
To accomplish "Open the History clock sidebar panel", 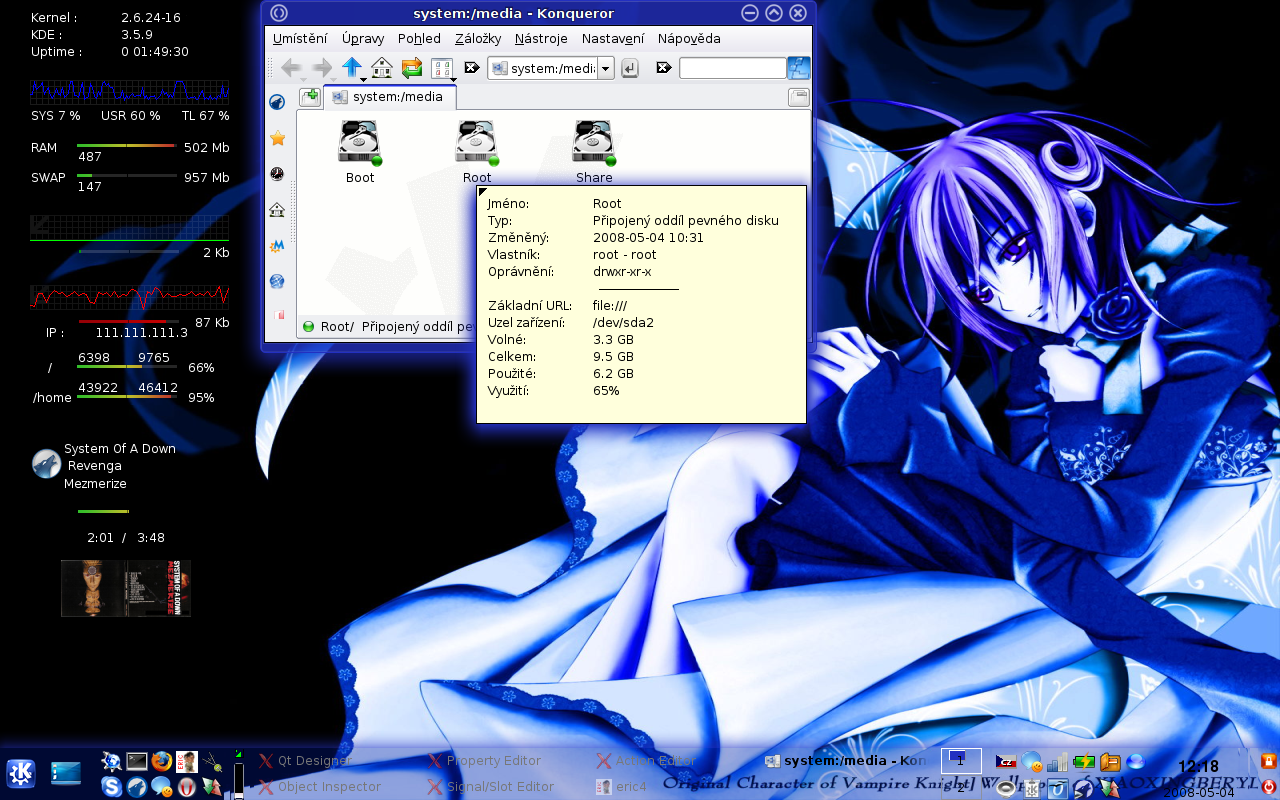I will 277,174.
